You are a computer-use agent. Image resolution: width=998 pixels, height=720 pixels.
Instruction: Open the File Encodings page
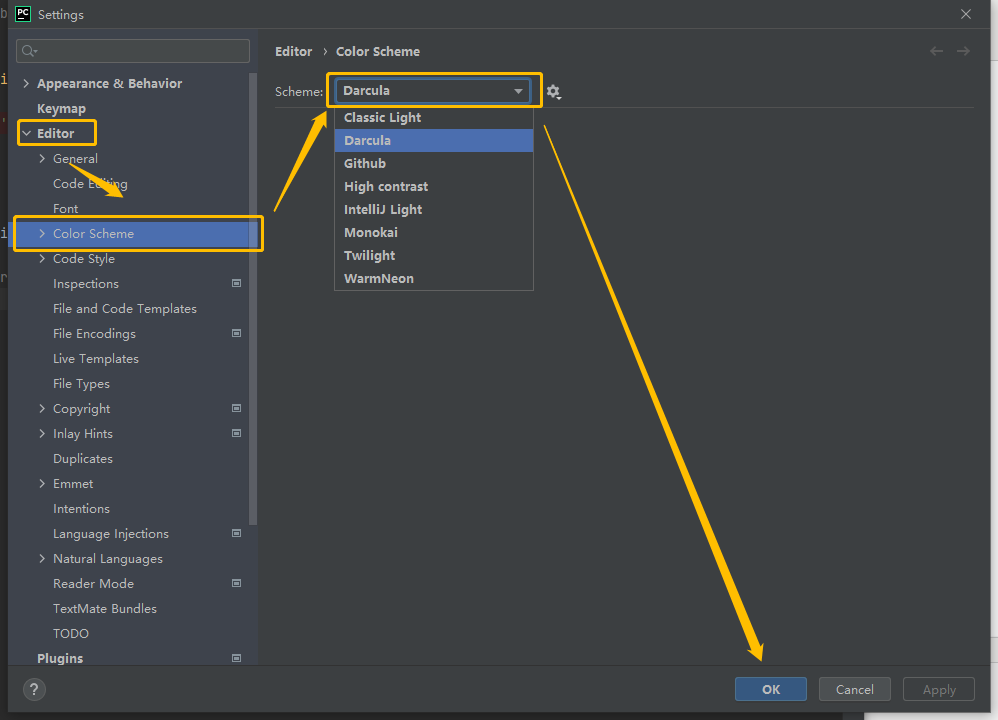pos(94,334)
